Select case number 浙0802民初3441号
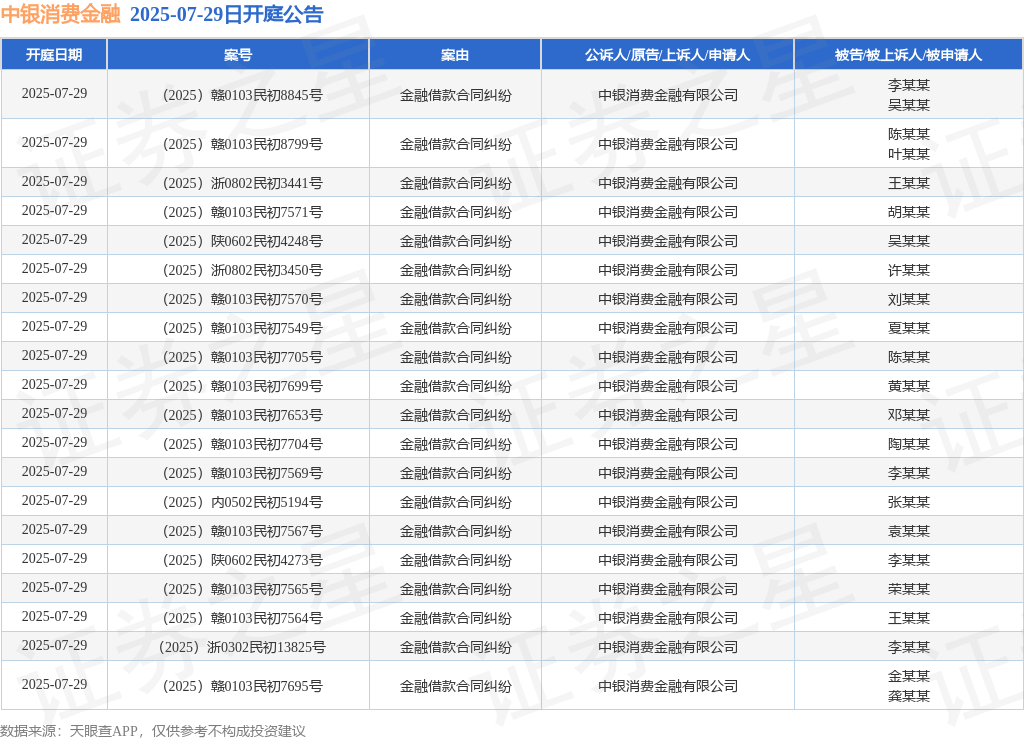 point(242,183)
